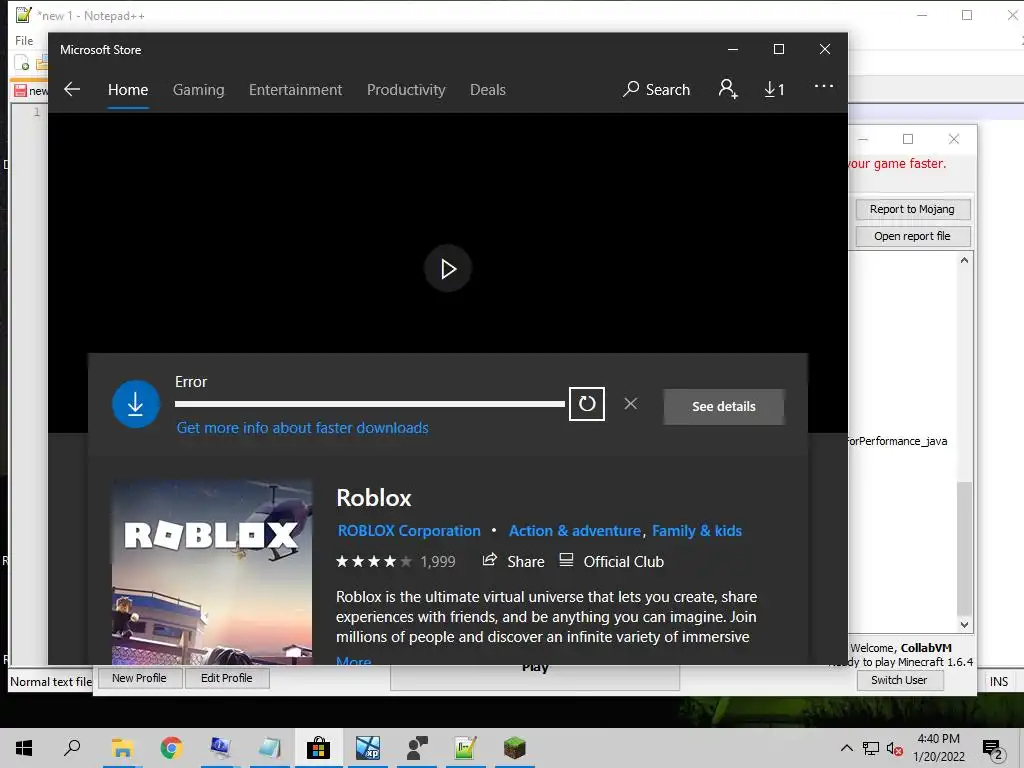Cancel the errored download

coord(630,404)
